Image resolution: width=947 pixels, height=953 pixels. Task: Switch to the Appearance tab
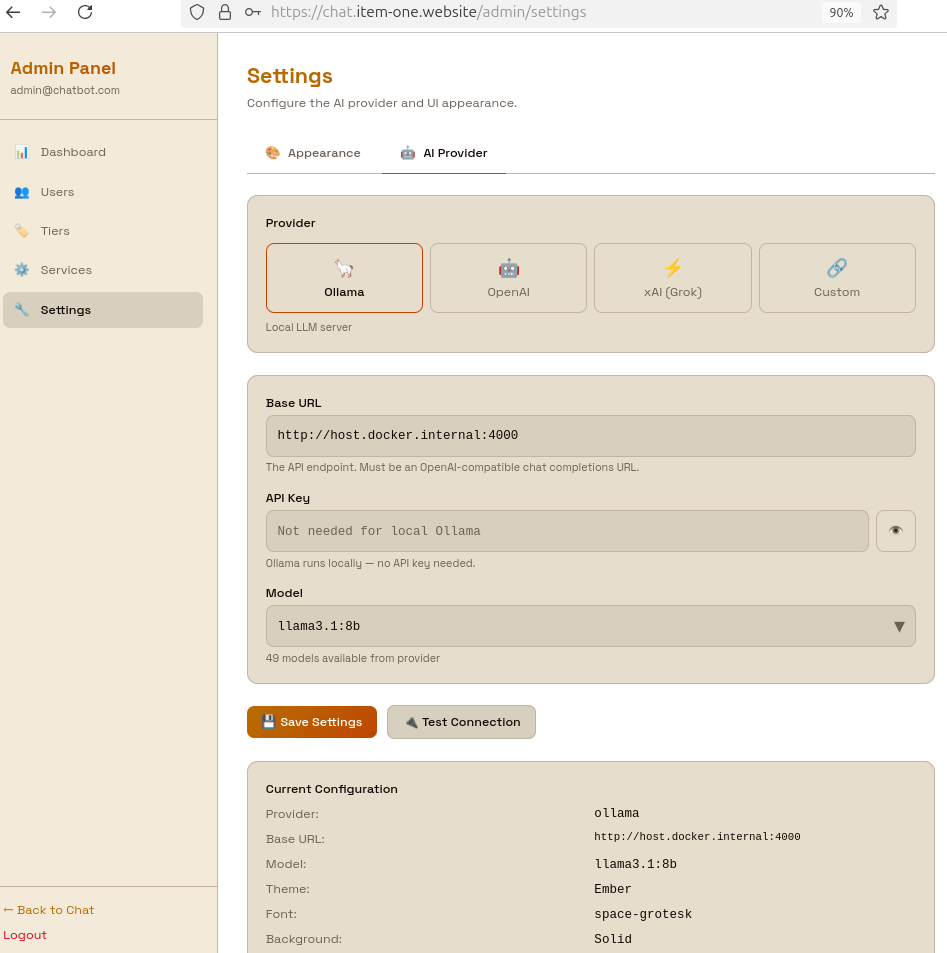click(314, 153)
